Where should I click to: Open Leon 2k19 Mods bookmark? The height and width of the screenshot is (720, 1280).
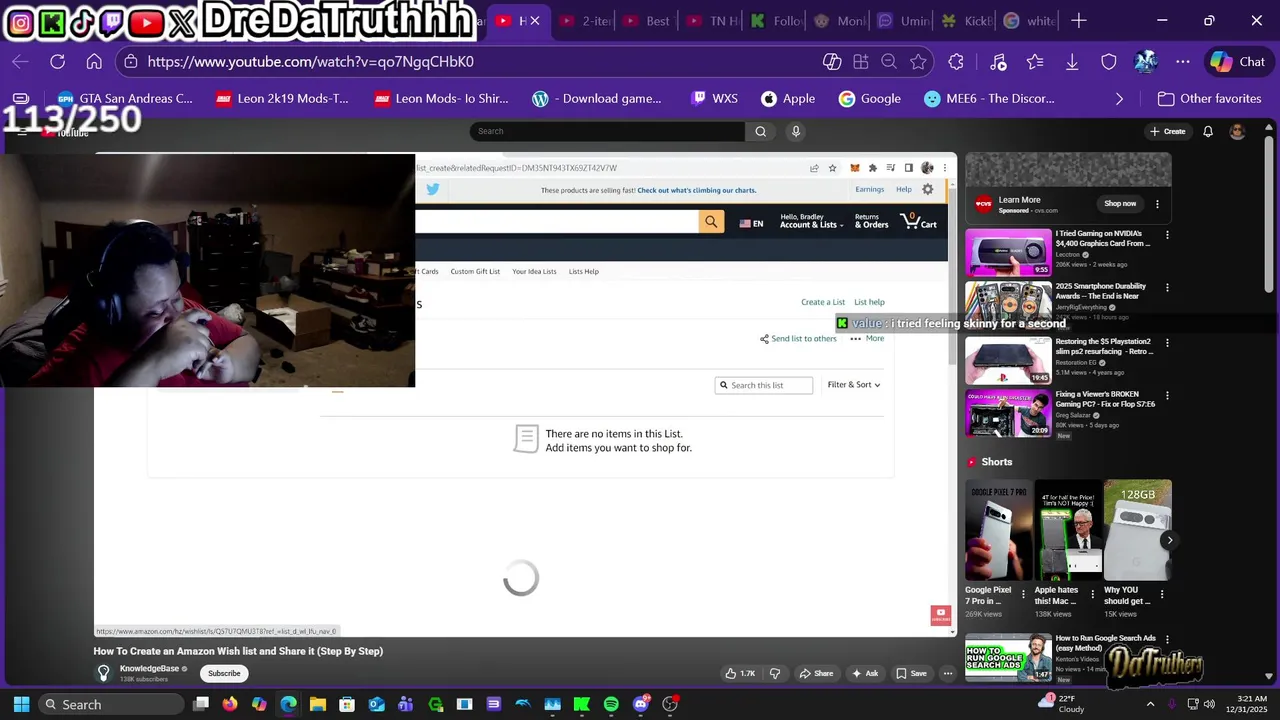point(282,99)
